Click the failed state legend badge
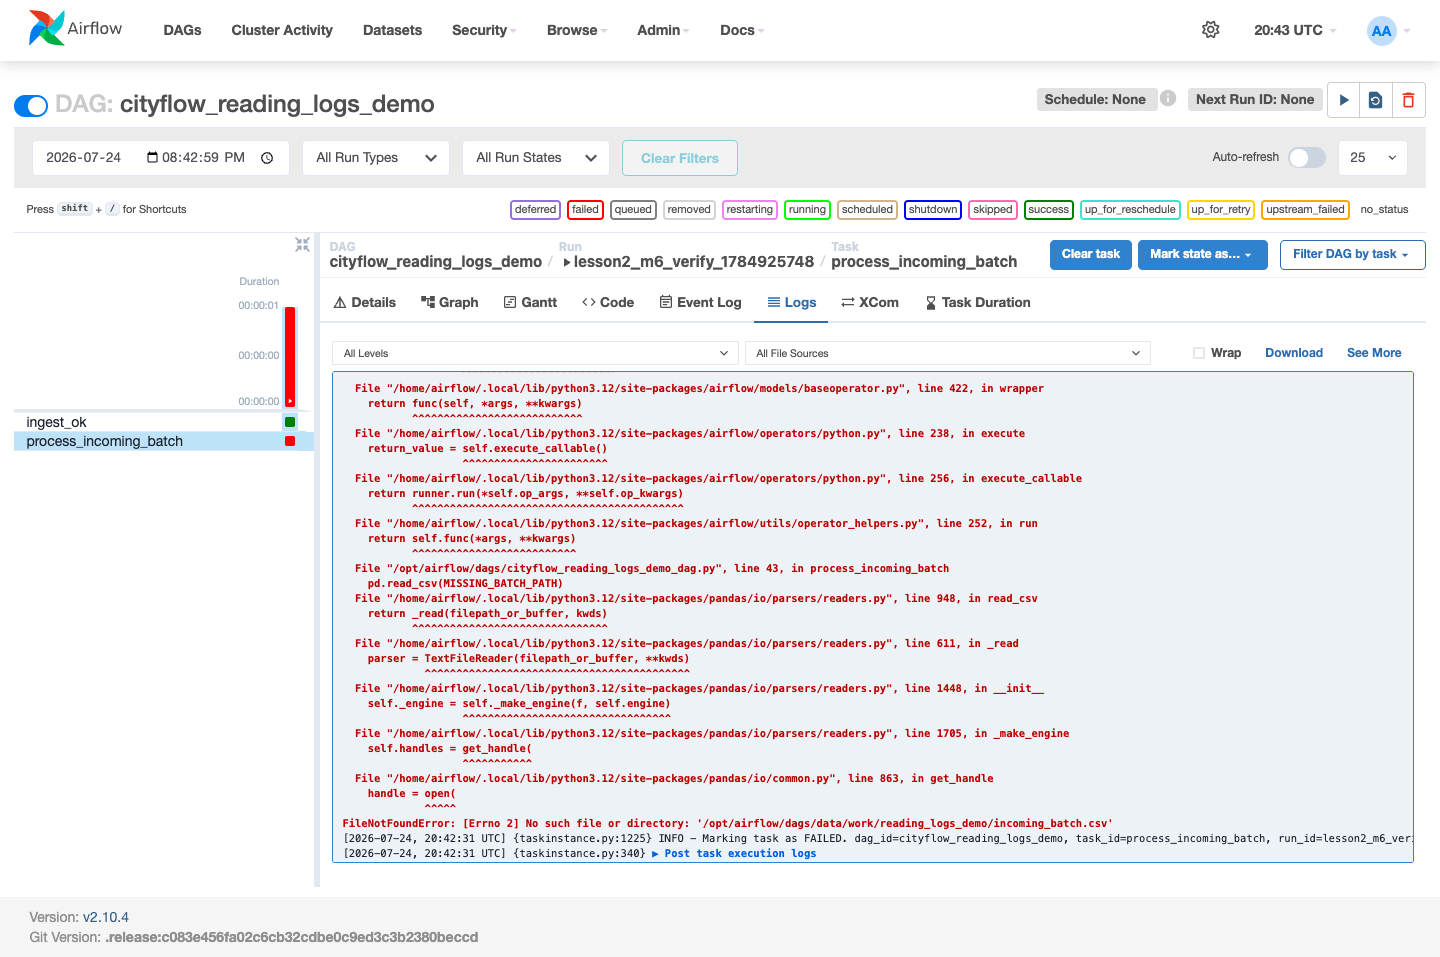Screen dimensions: 1440x957 point(585,209)
